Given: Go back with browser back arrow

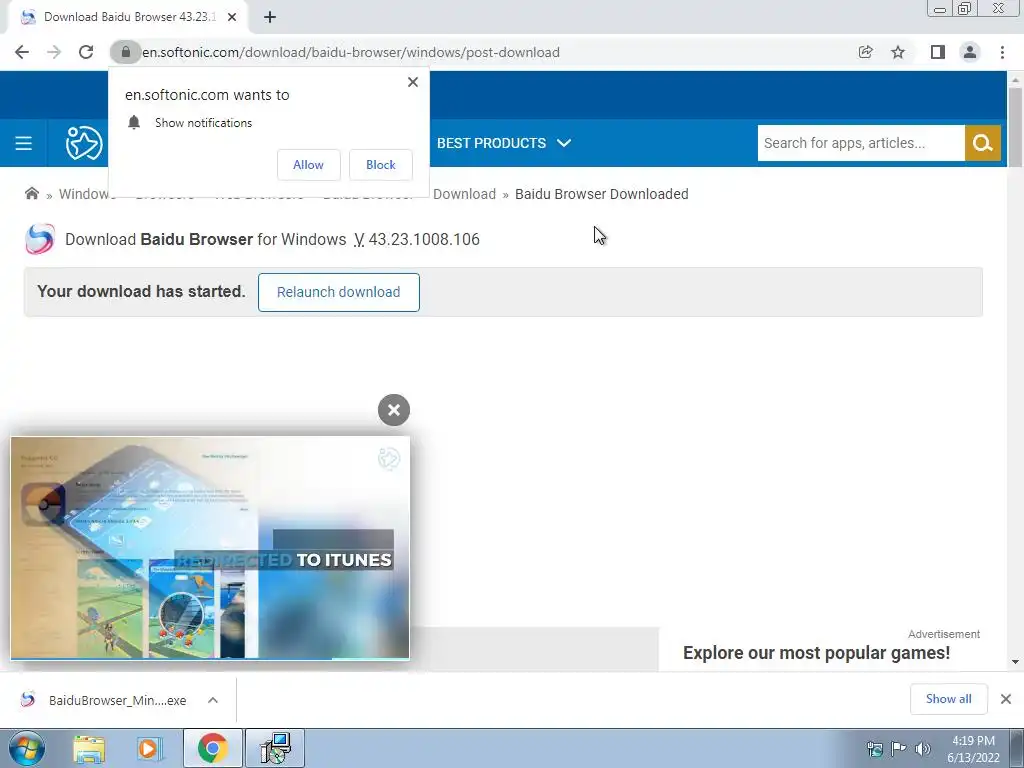Looking at the screenshot, I should click(22, 52).
